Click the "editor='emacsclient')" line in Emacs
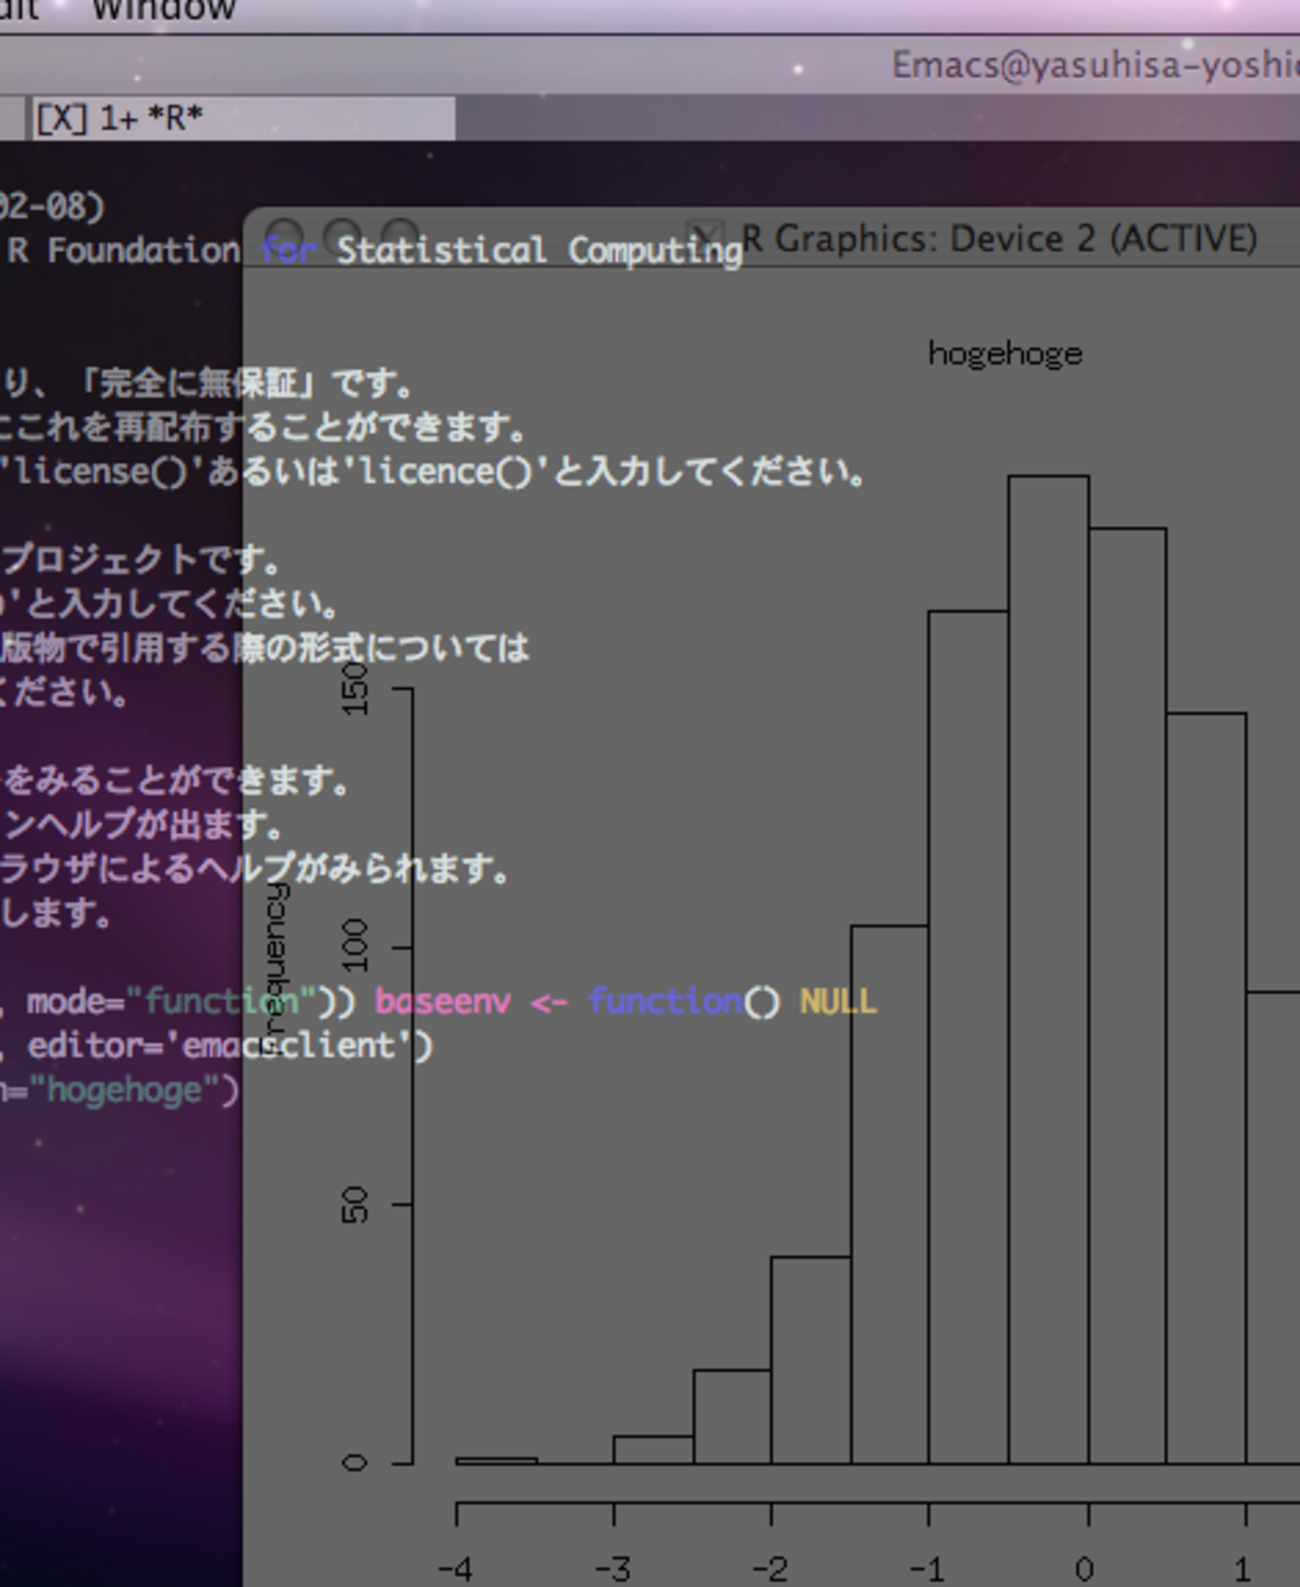Screen dimensions: 1300x1587 point(230,1046)
